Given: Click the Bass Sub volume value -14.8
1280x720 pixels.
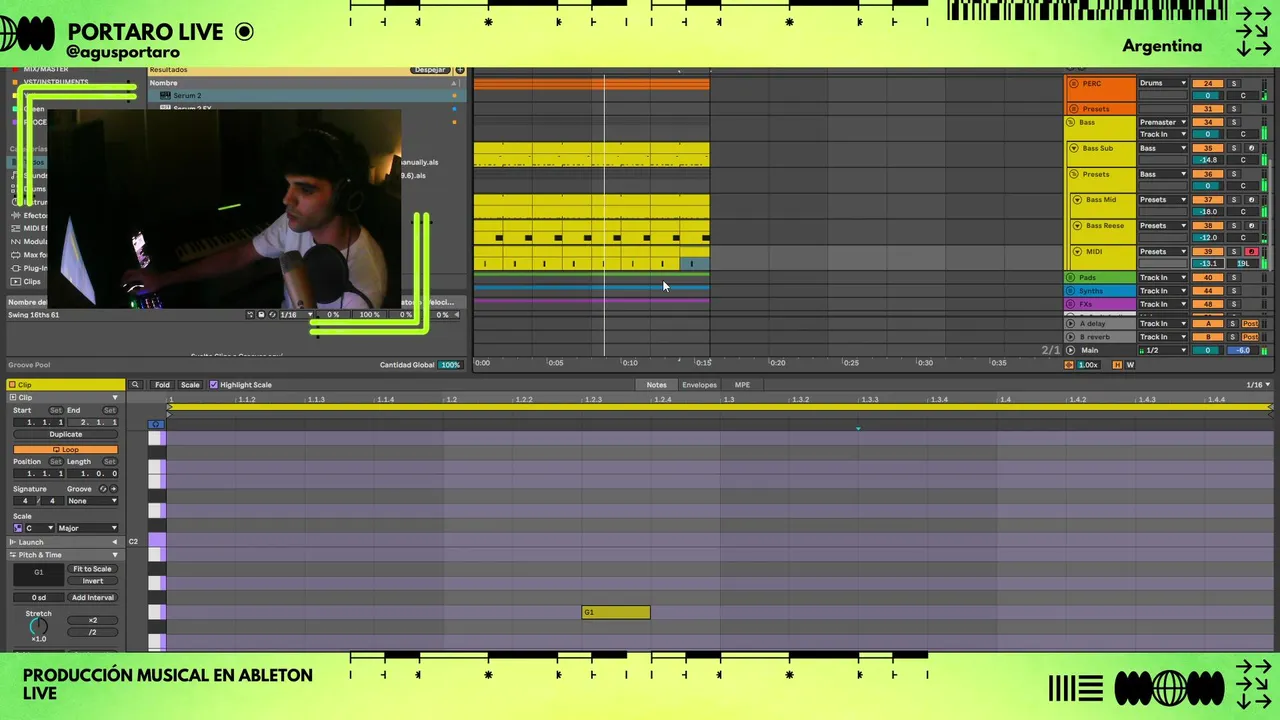Looking at the screenshot, I should pyautogui.click(x=1208, y=160).
